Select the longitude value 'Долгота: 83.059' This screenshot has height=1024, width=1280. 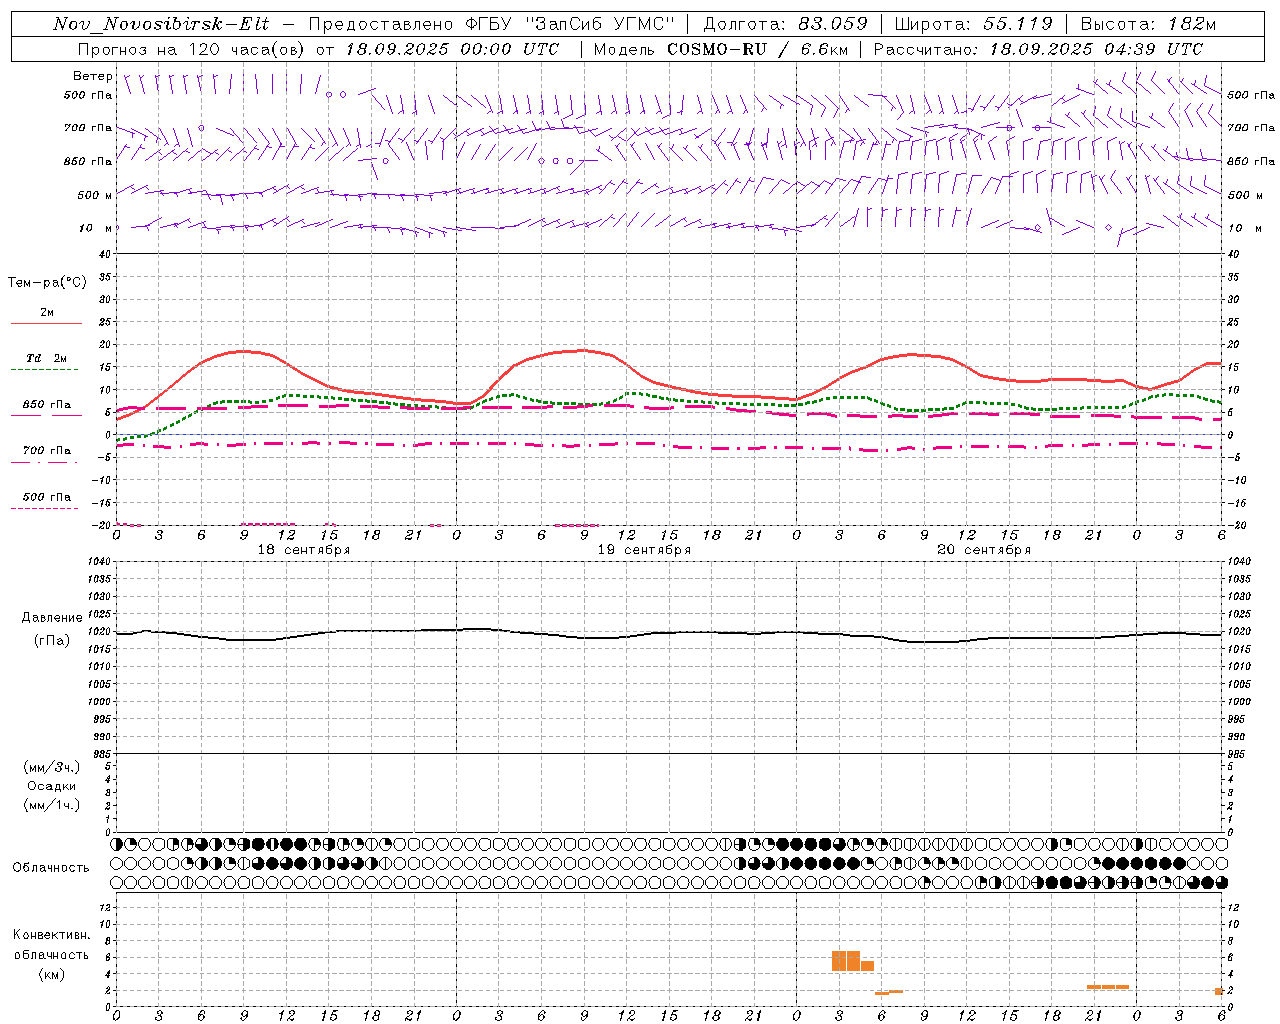click(x=786, y=24)
